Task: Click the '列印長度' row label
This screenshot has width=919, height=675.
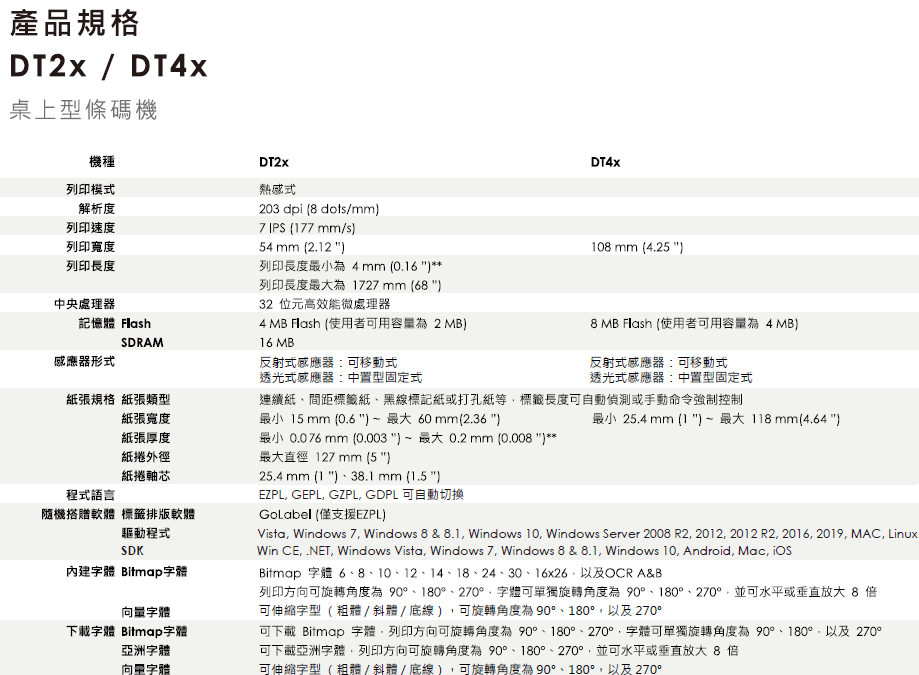Action: pyautogui.click(x=90, y=266)
